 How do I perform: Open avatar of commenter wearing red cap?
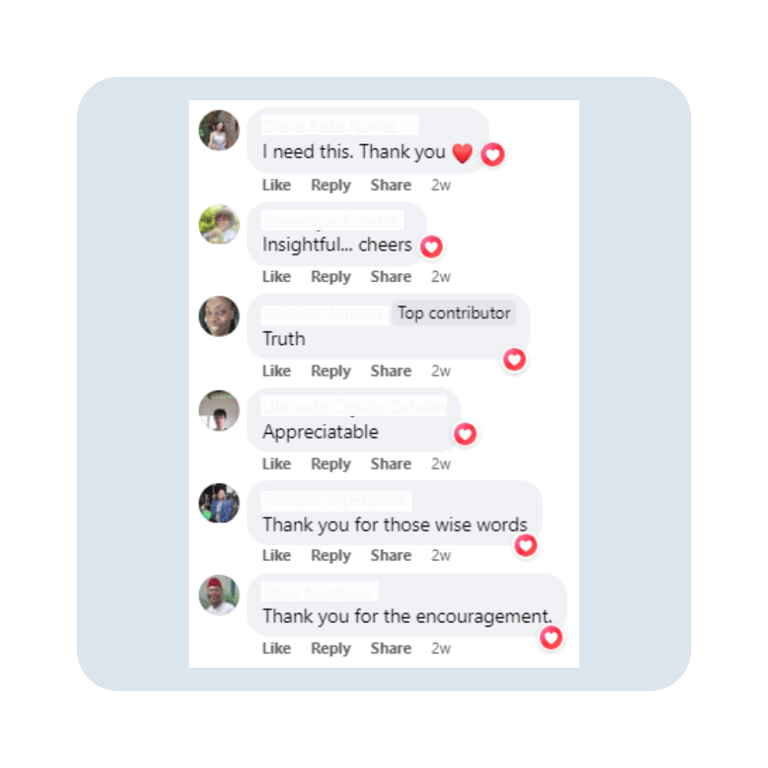pyautogui.click(x=219, y=595)
